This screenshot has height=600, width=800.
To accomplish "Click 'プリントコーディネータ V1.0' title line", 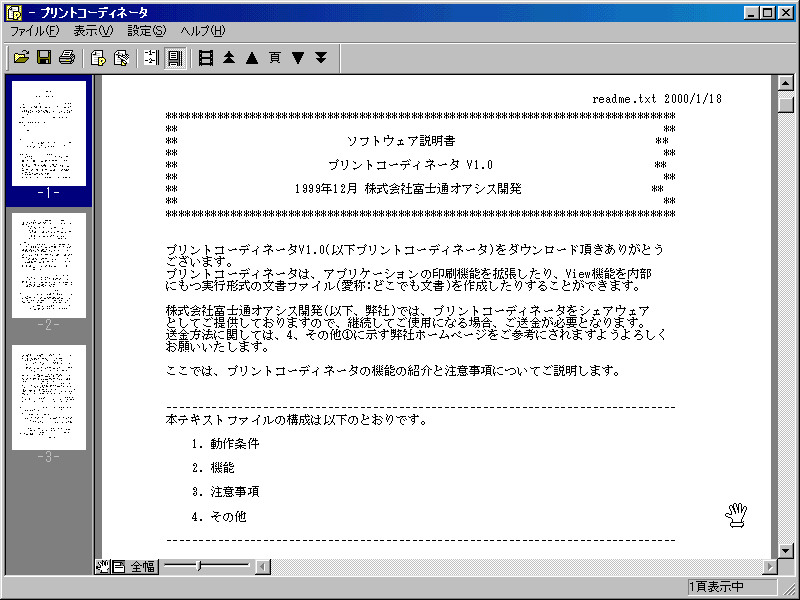I will click(x=411, y=165).
